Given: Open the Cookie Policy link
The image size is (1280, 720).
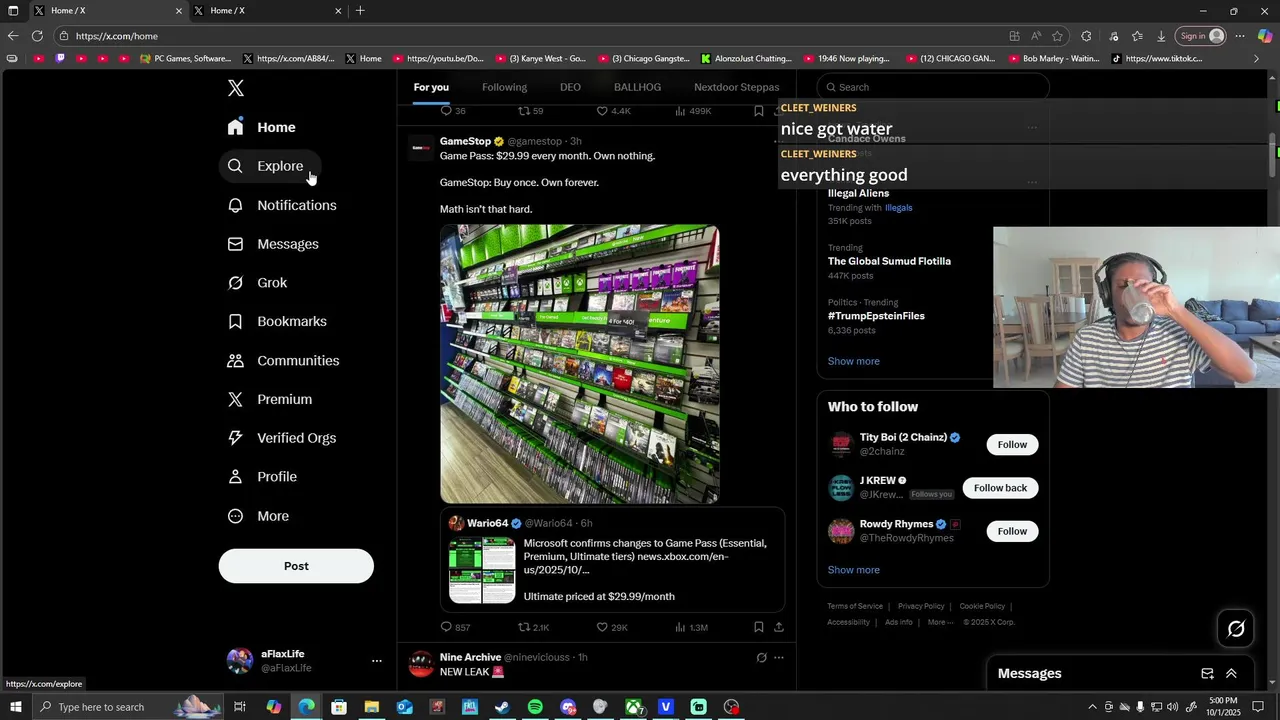Looking at the screenshot, I should click(x=982, y=606).
